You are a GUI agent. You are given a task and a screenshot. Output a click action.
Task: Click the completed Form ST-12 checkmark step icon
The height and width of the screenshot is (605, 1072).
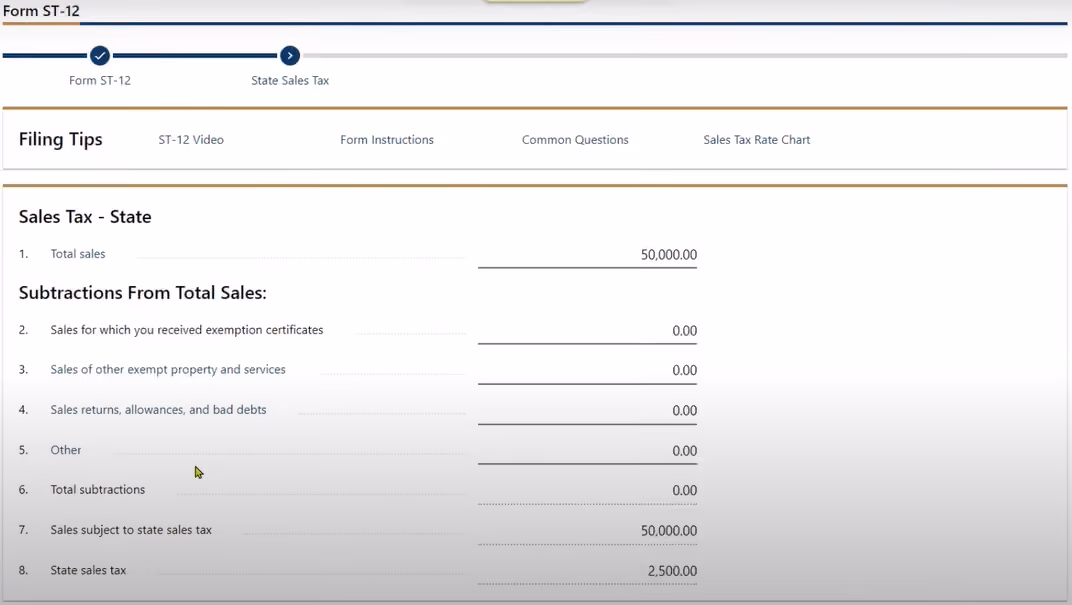click(100, 55)
